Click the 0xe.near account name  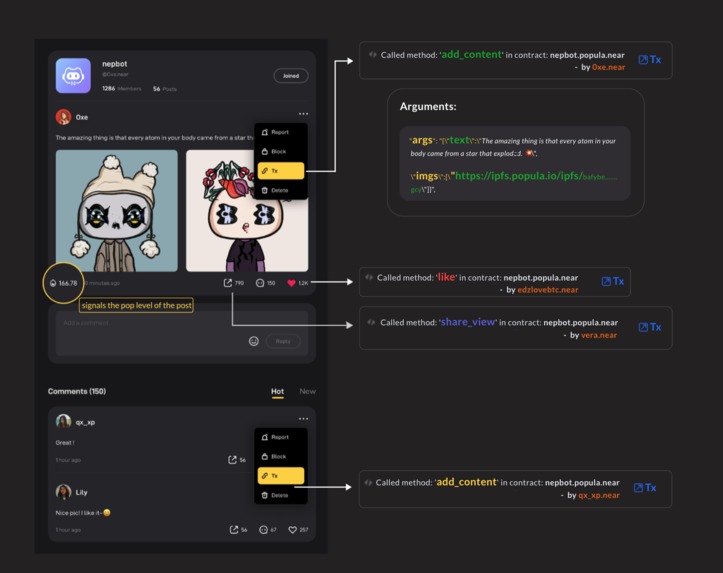[609, 67]
